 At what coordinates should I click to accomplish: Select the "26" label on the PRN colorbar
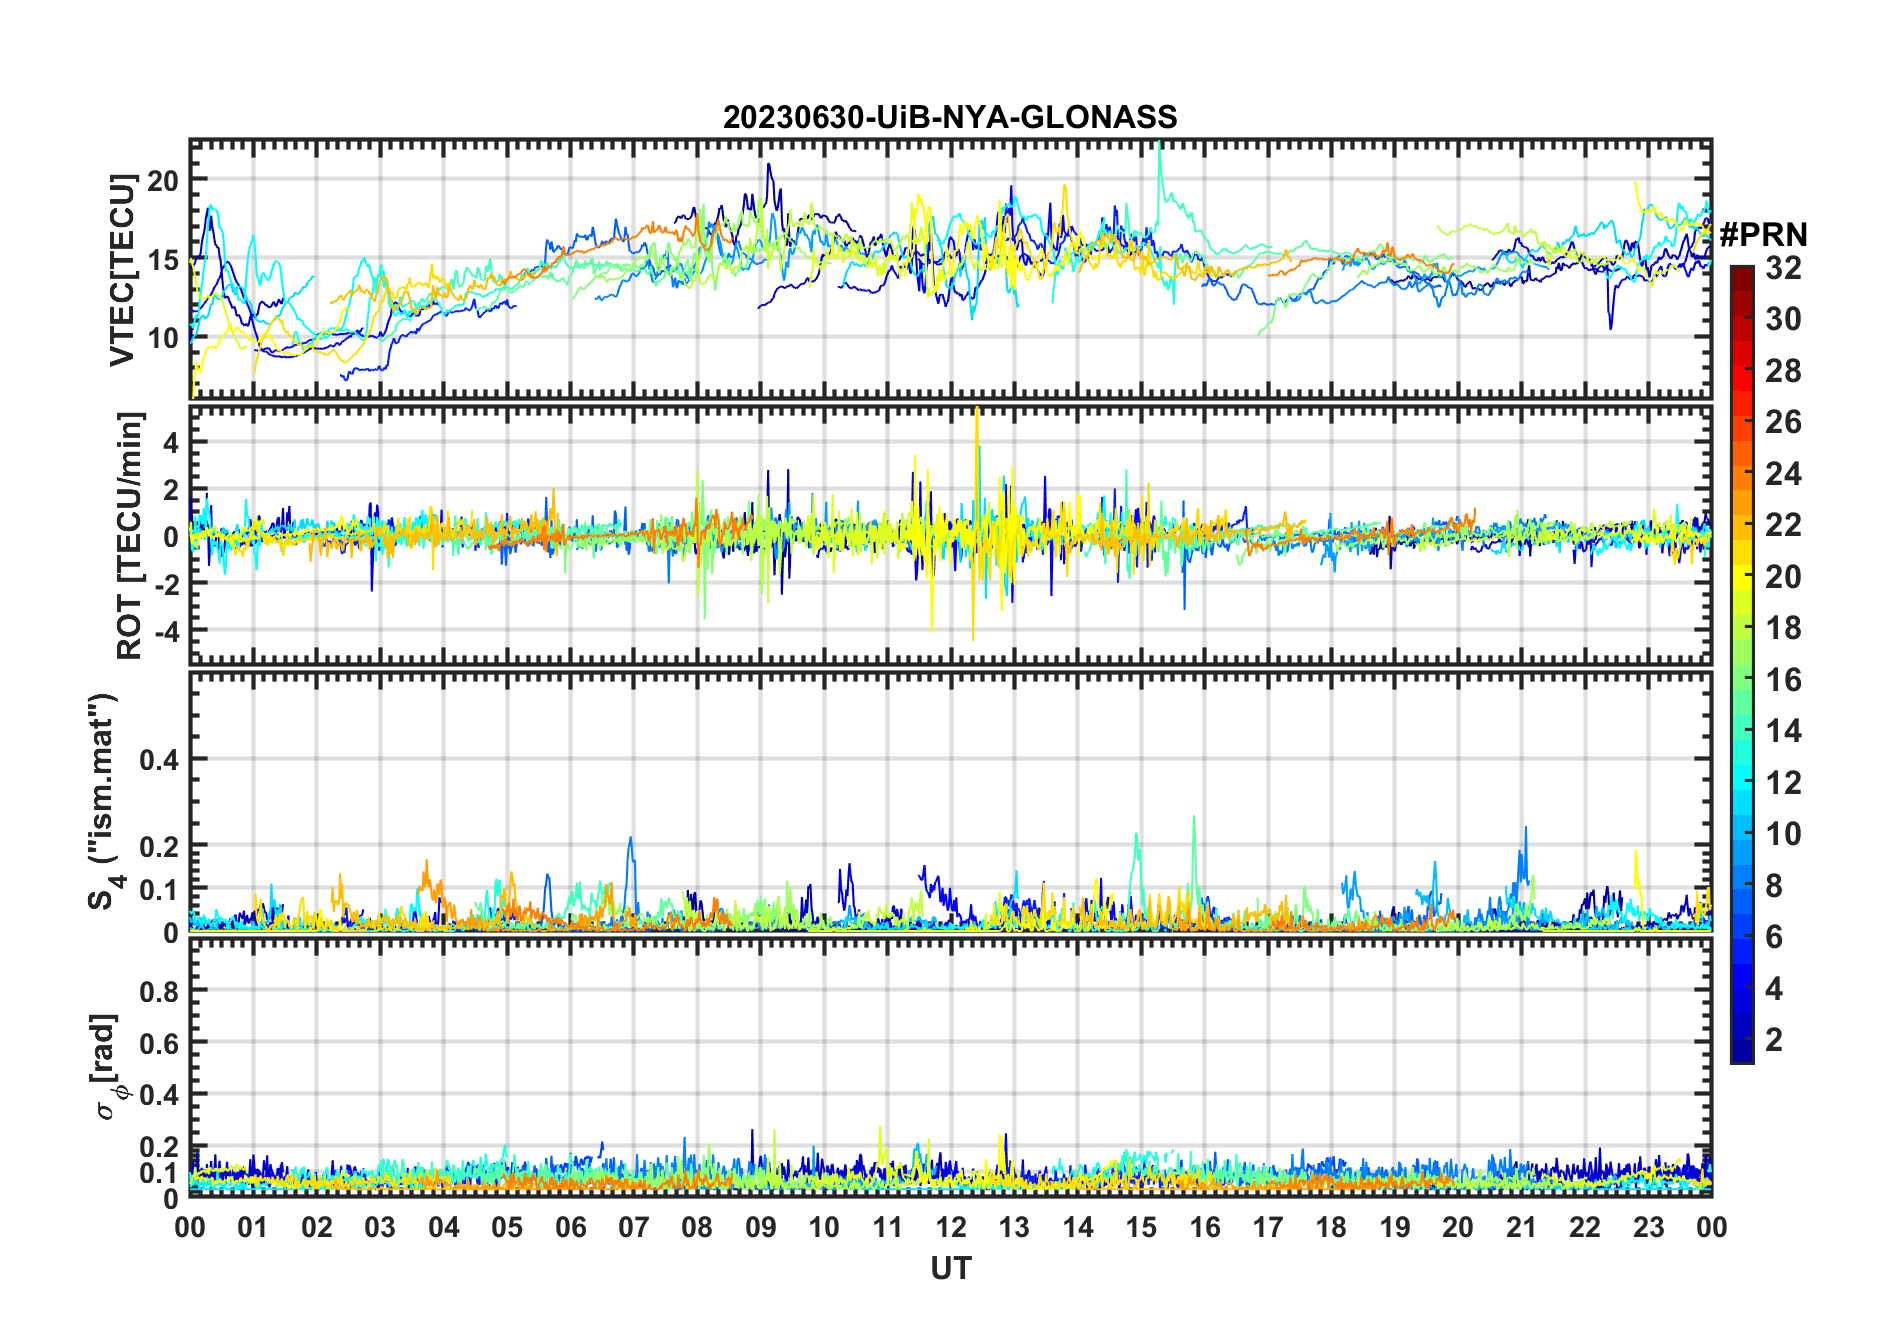coord(1784,422)
